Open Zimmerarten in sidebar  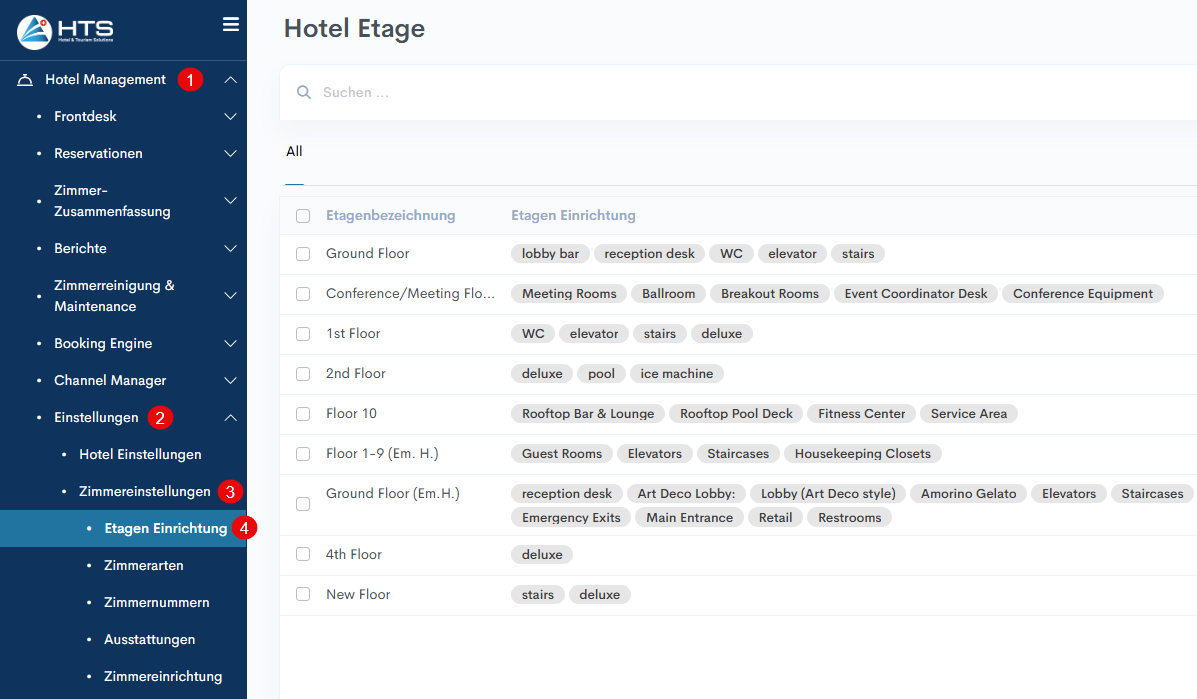(x=143, y=565)
